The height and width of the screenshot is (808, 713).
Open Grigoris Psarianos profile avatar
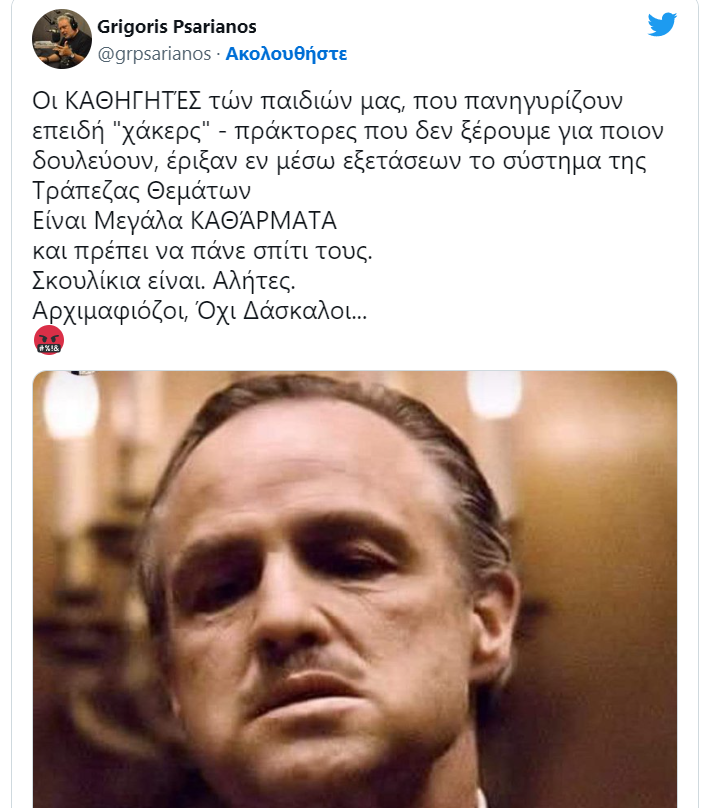[x=62, y=39]
